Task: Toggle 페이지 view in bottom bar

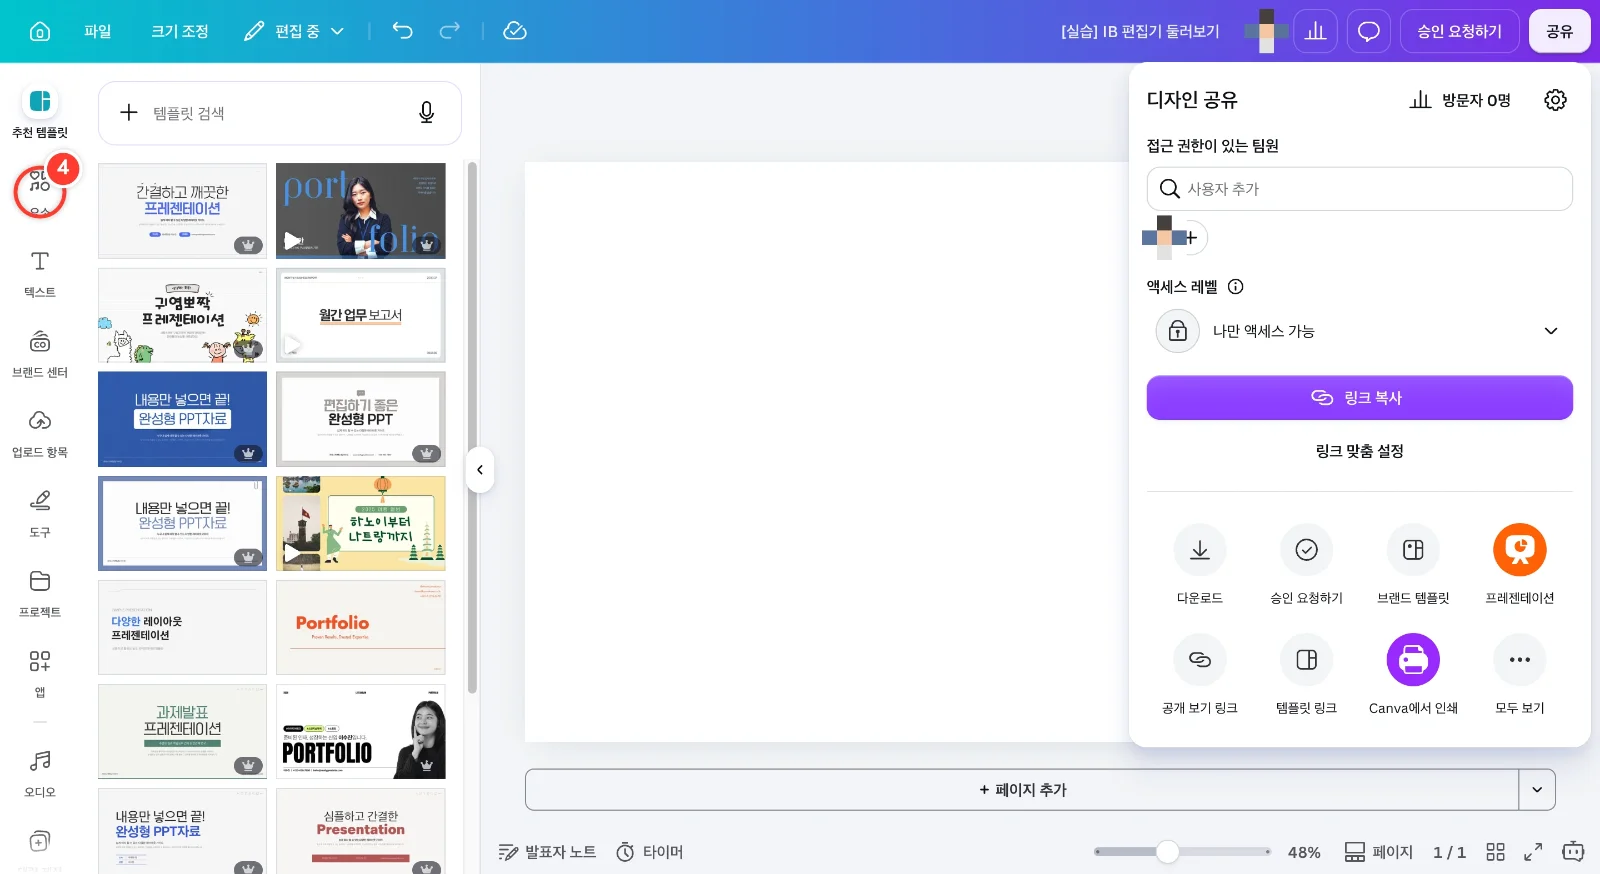Action: point(1379,852)
